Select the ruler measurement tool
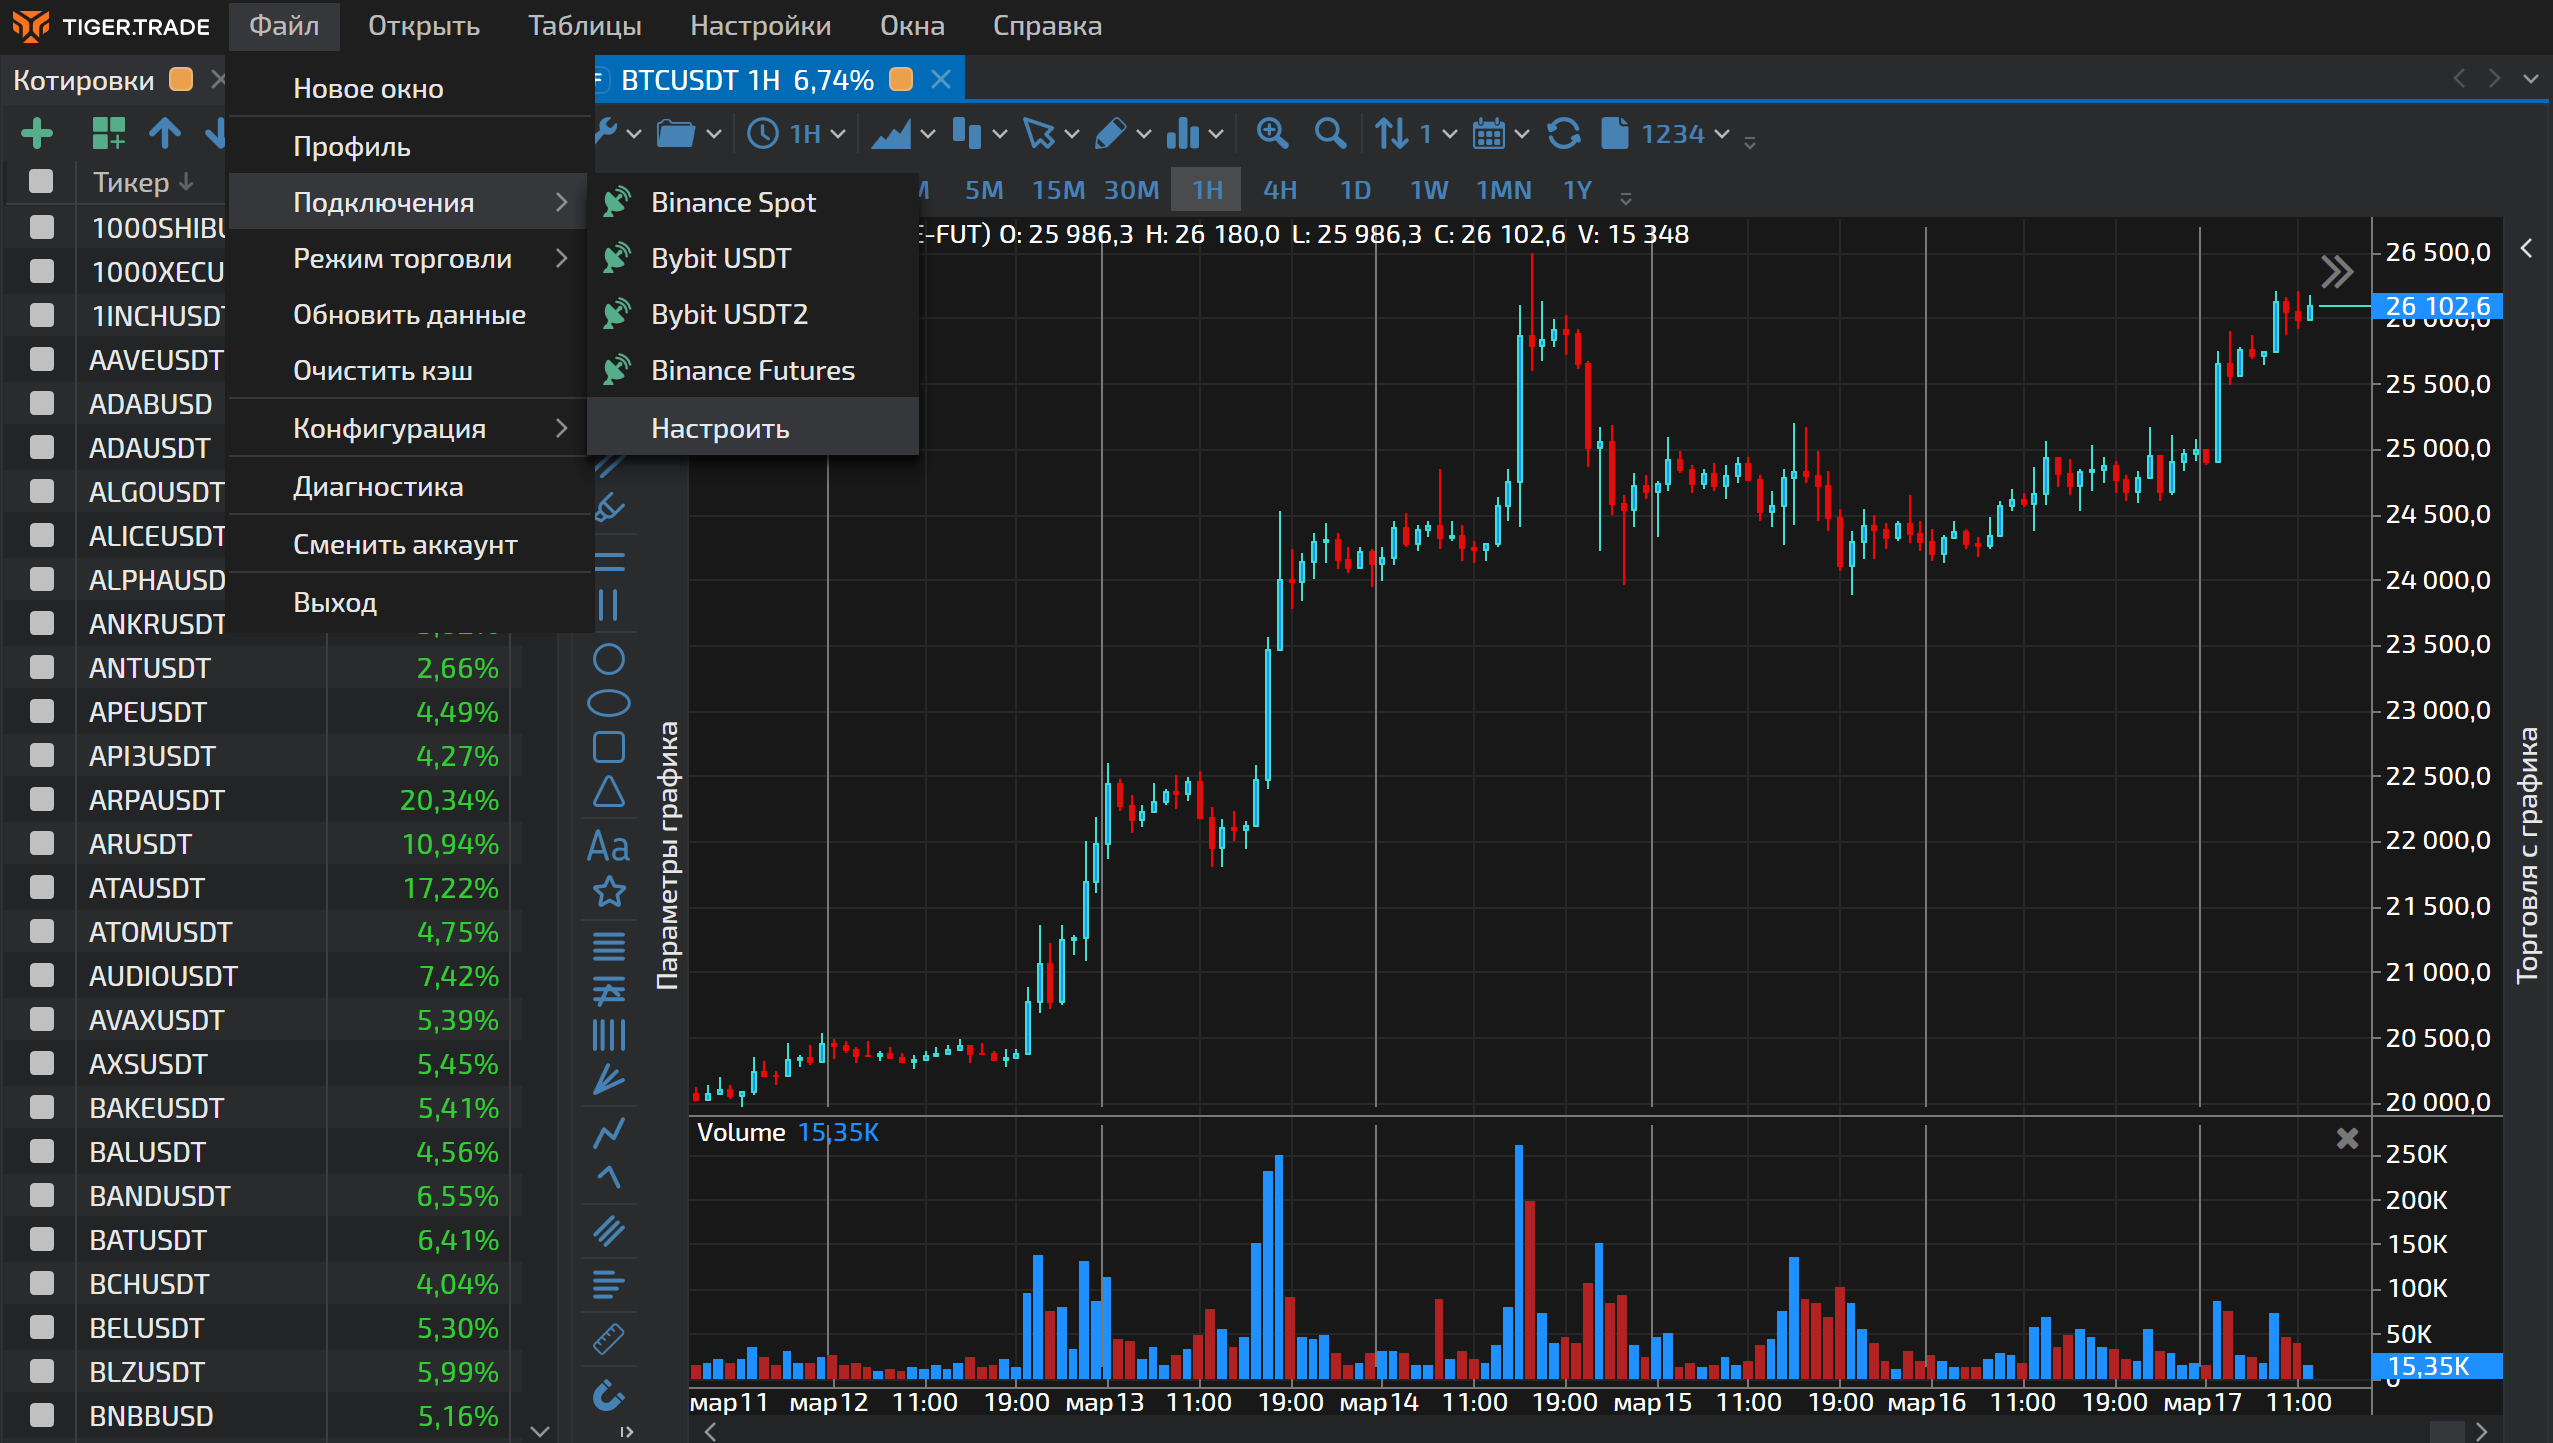Viewport: 2553px width, 1443px height. [x=608, y=1337]
